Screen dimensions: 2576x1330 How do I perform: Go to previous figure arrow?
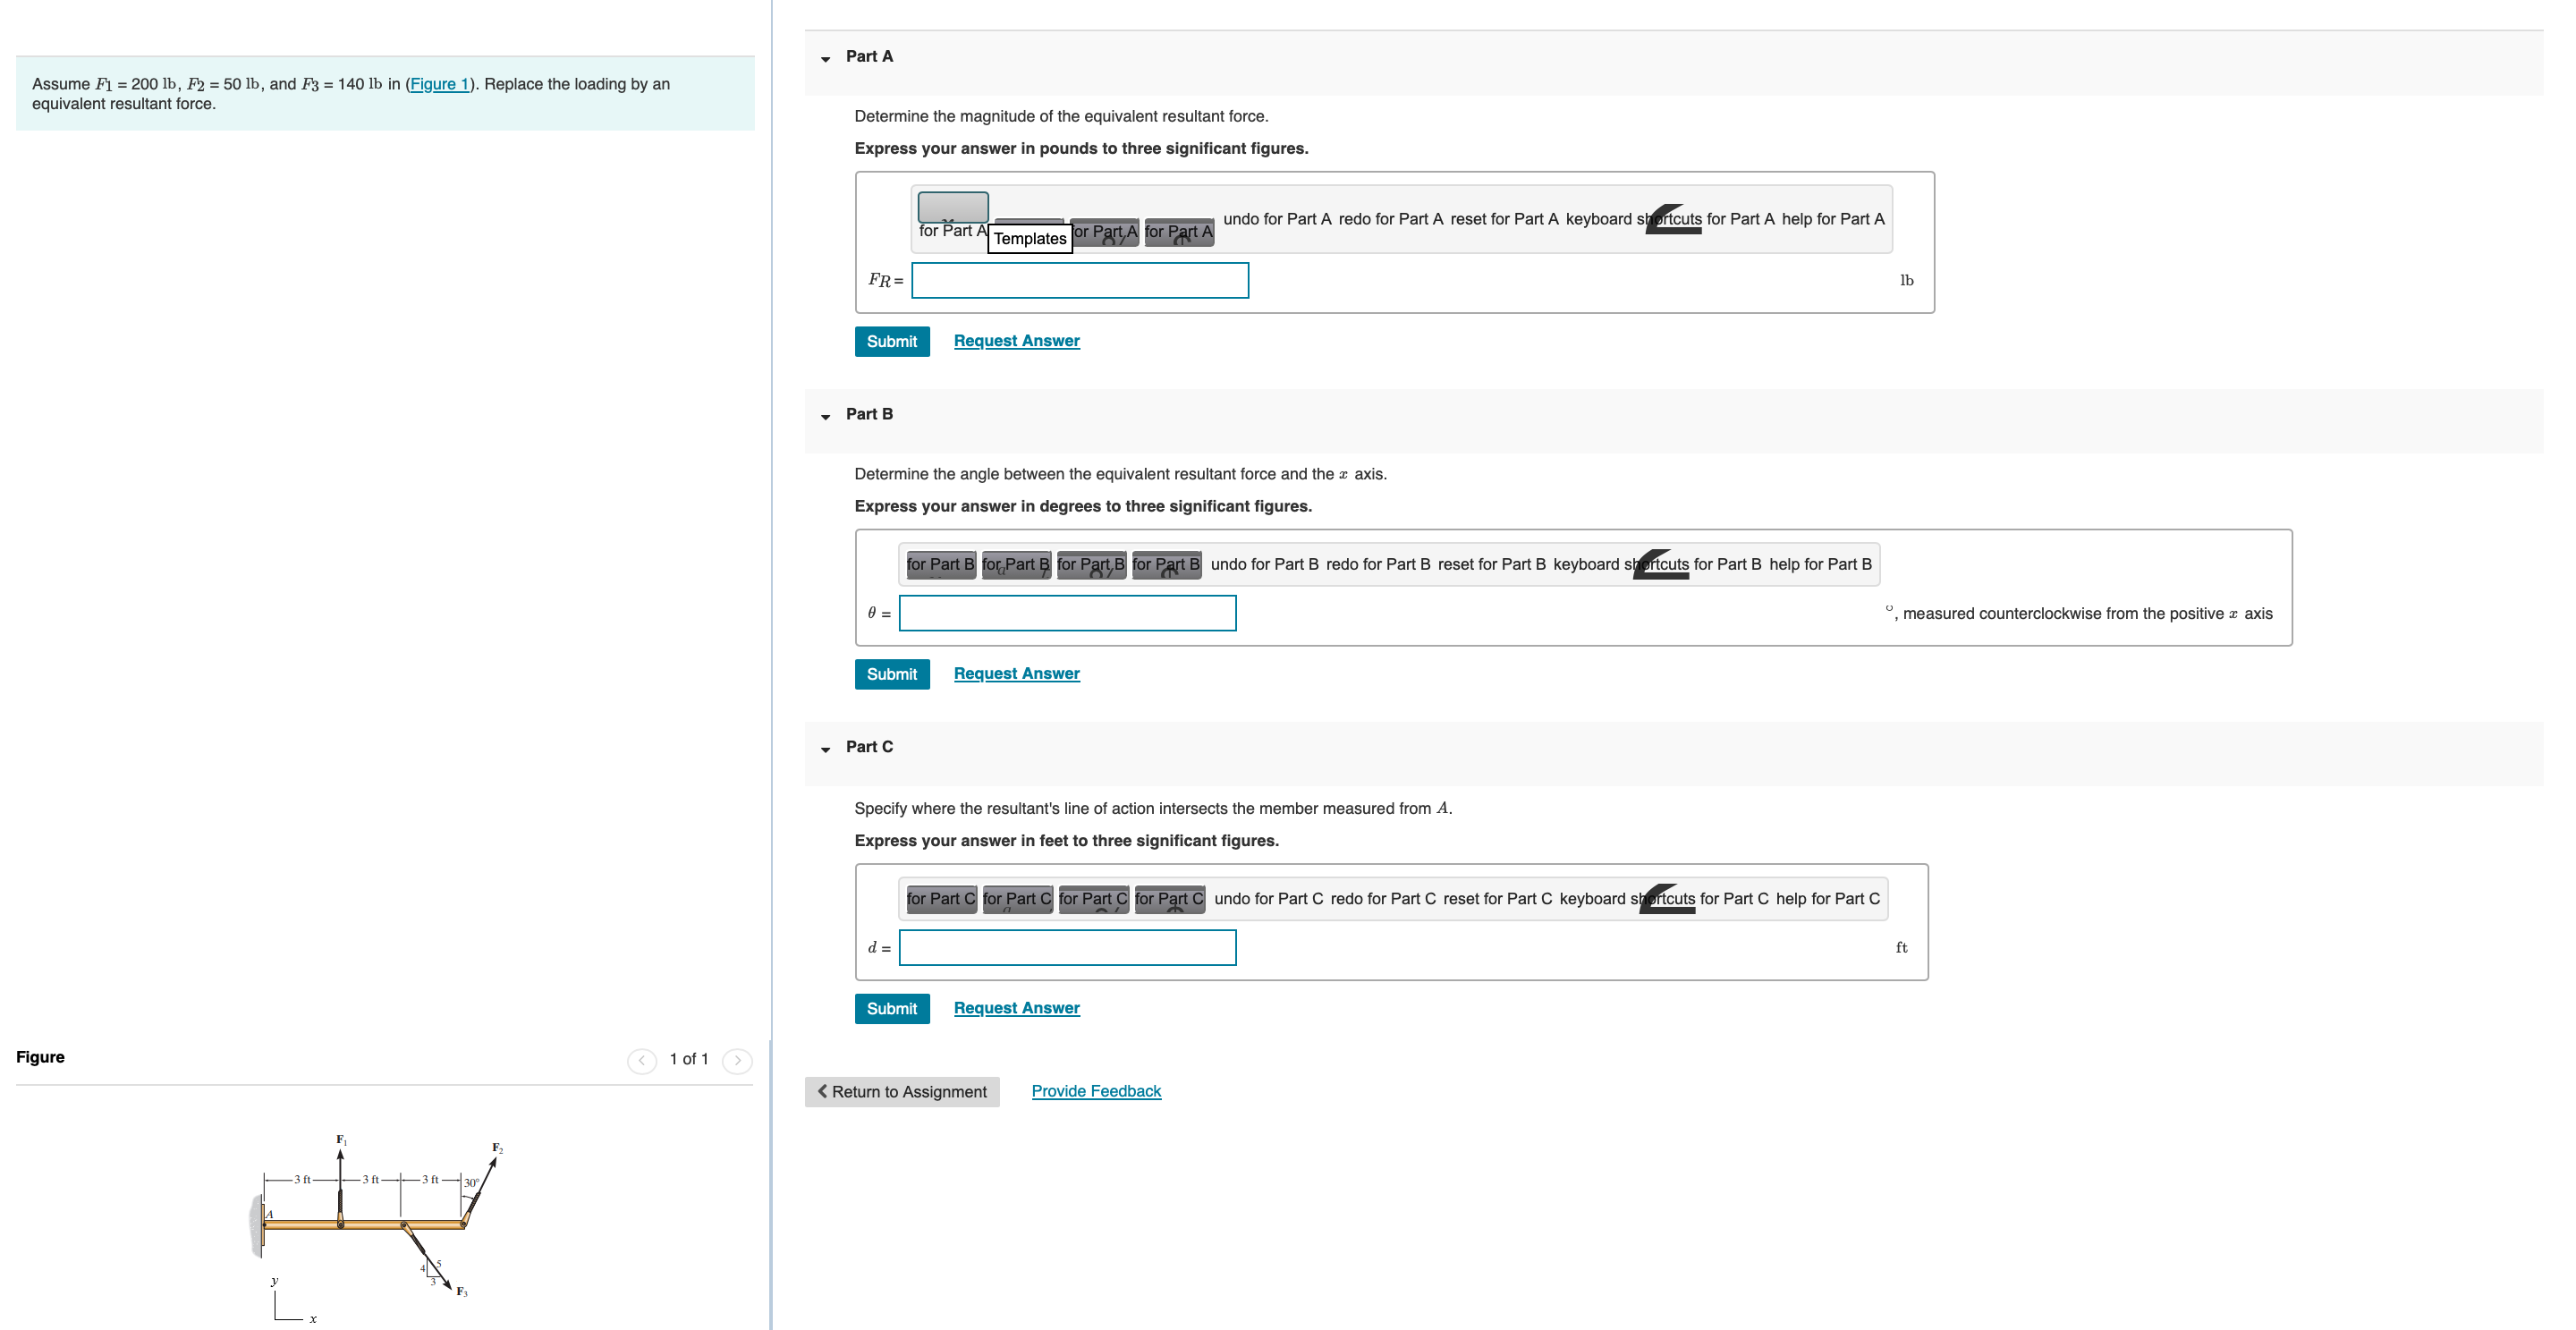(641, 1060)
